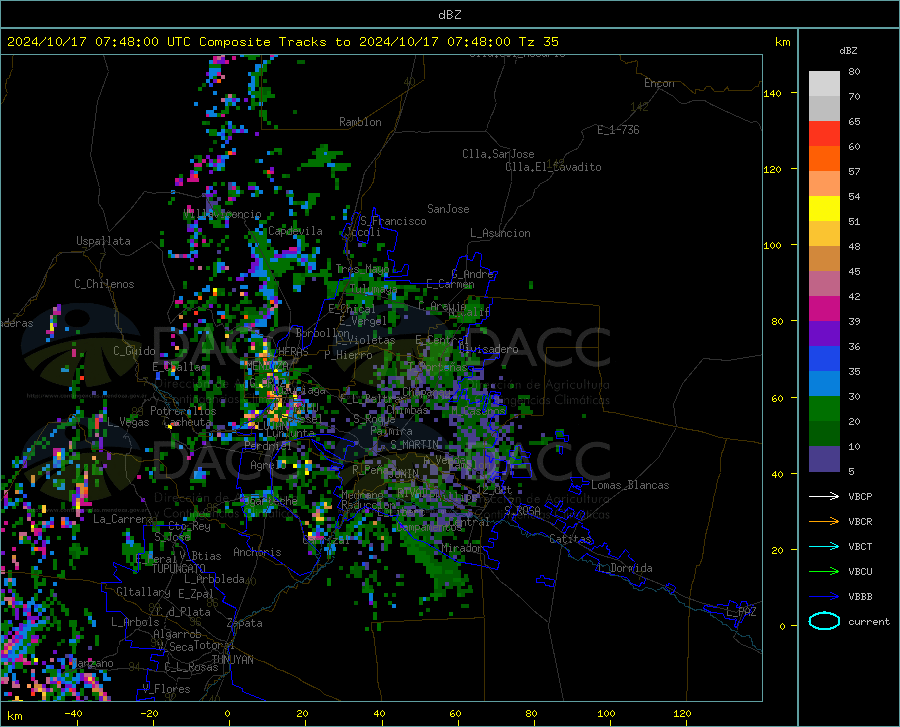
Task: Click the Ramblon place label
Action: (x=360, y=122)
